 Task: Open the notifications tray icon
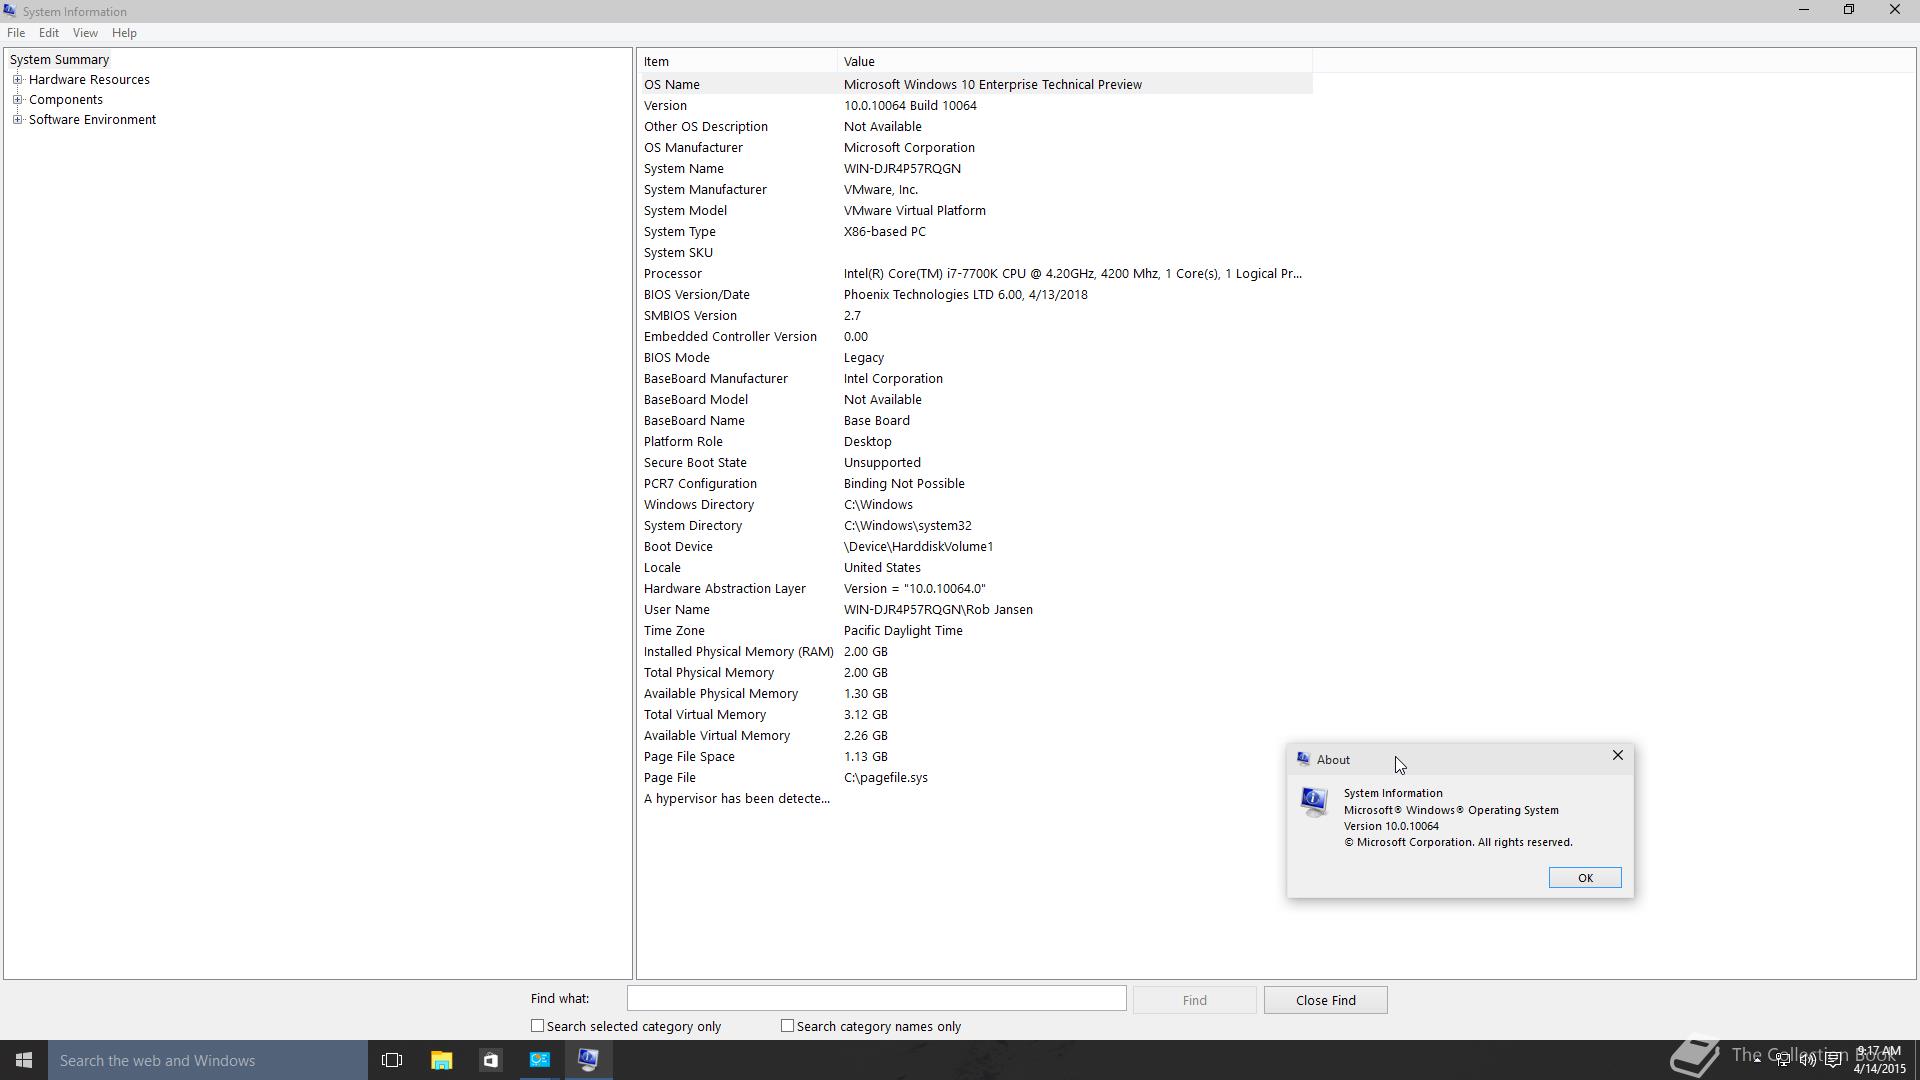[1834, 1060]
